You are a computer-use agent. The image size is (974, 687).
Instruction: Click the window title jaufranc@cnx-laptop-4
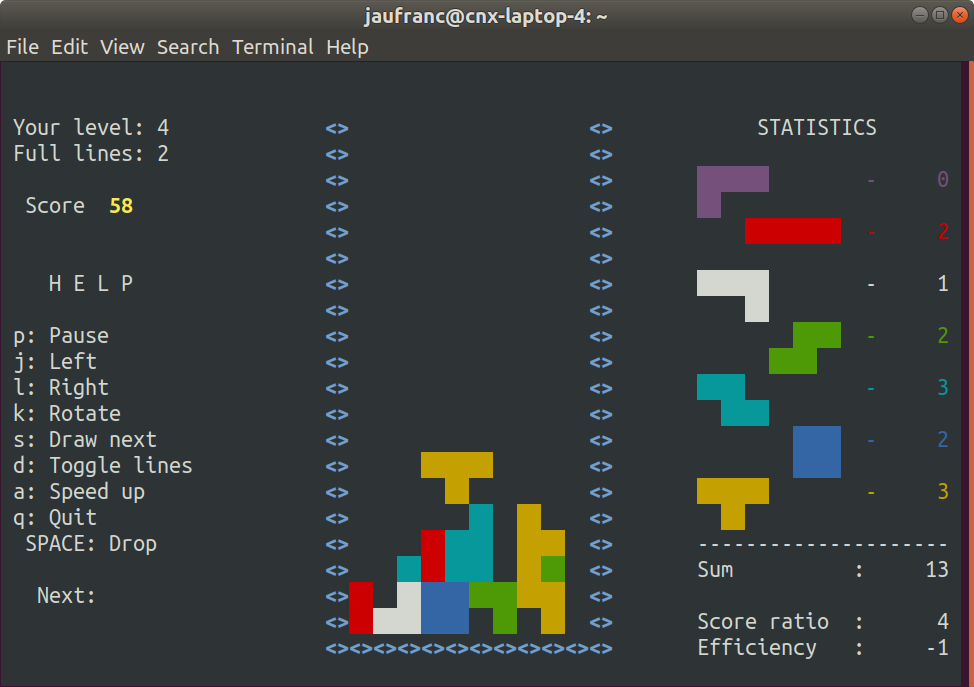pyautogui.click(x=486, y=16)
